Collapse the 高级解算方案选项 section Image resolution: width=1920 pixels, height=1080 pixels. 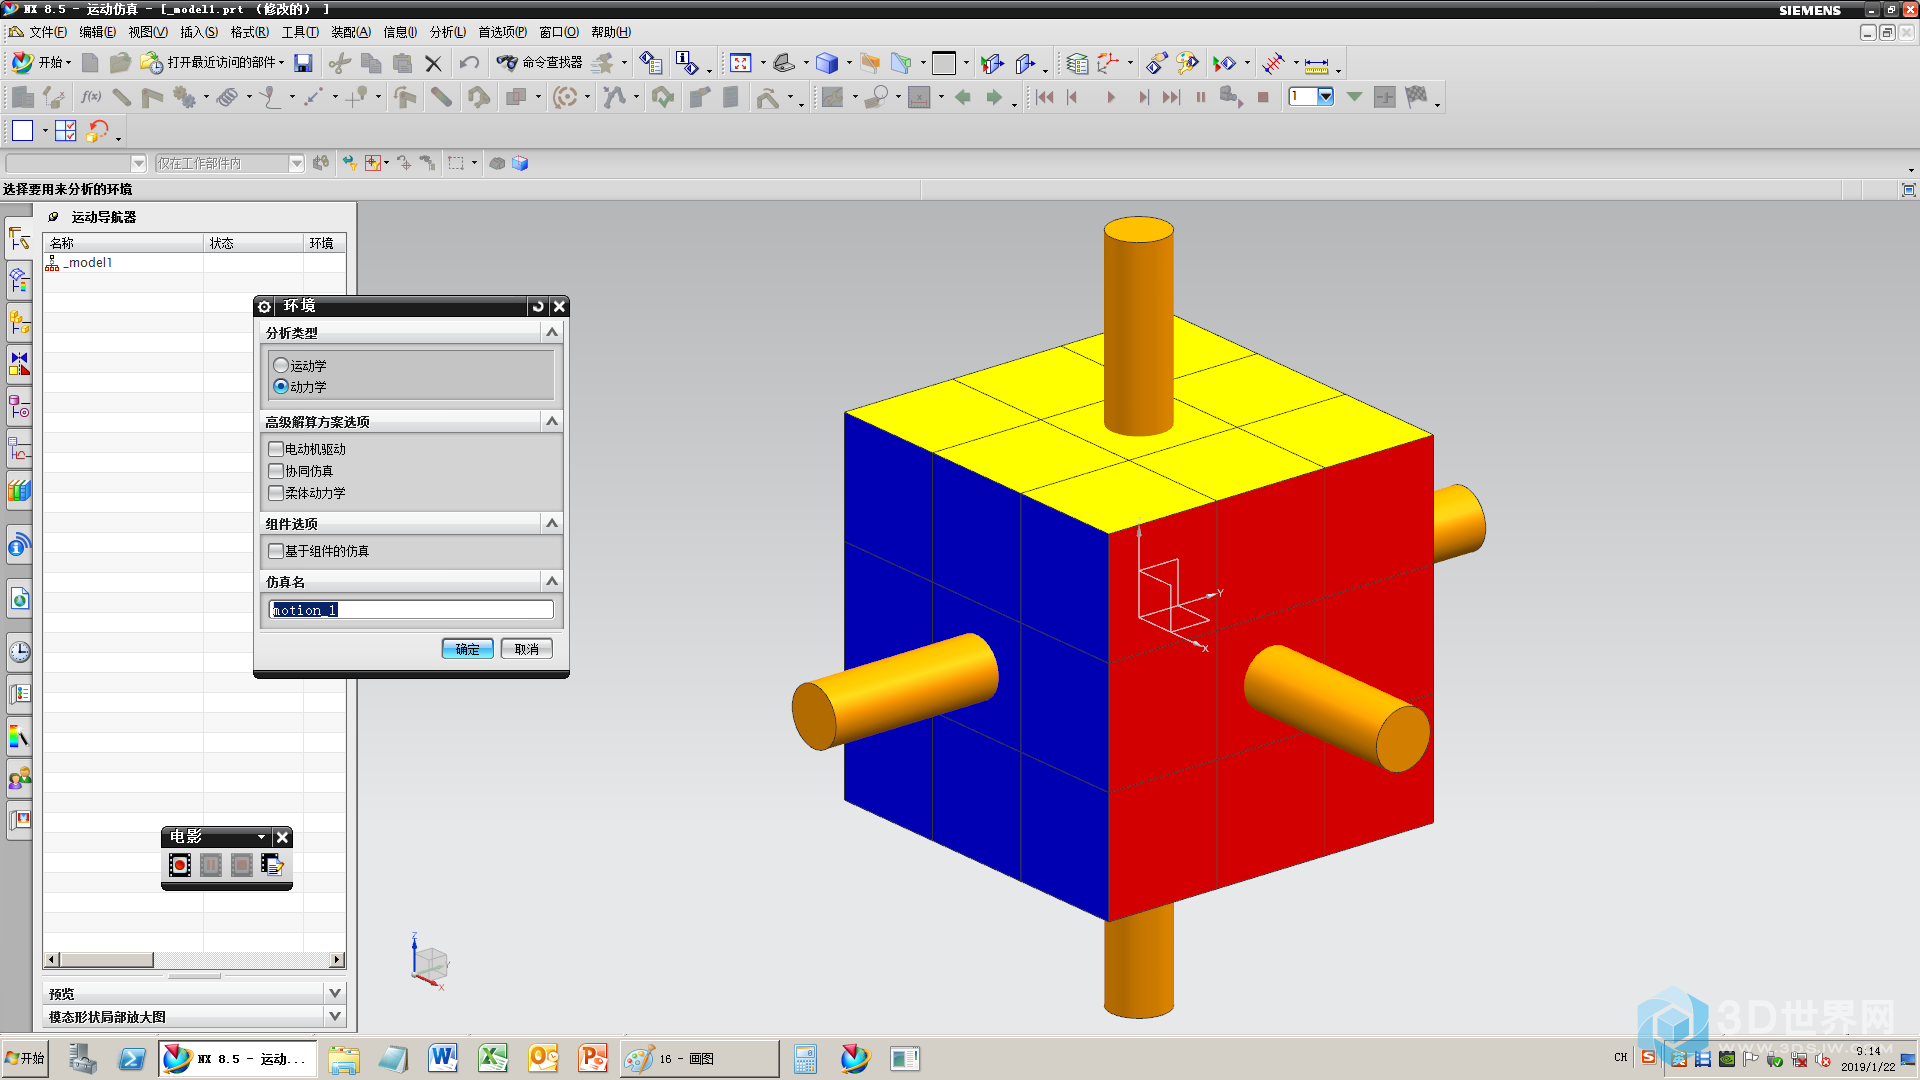(552, 422)
